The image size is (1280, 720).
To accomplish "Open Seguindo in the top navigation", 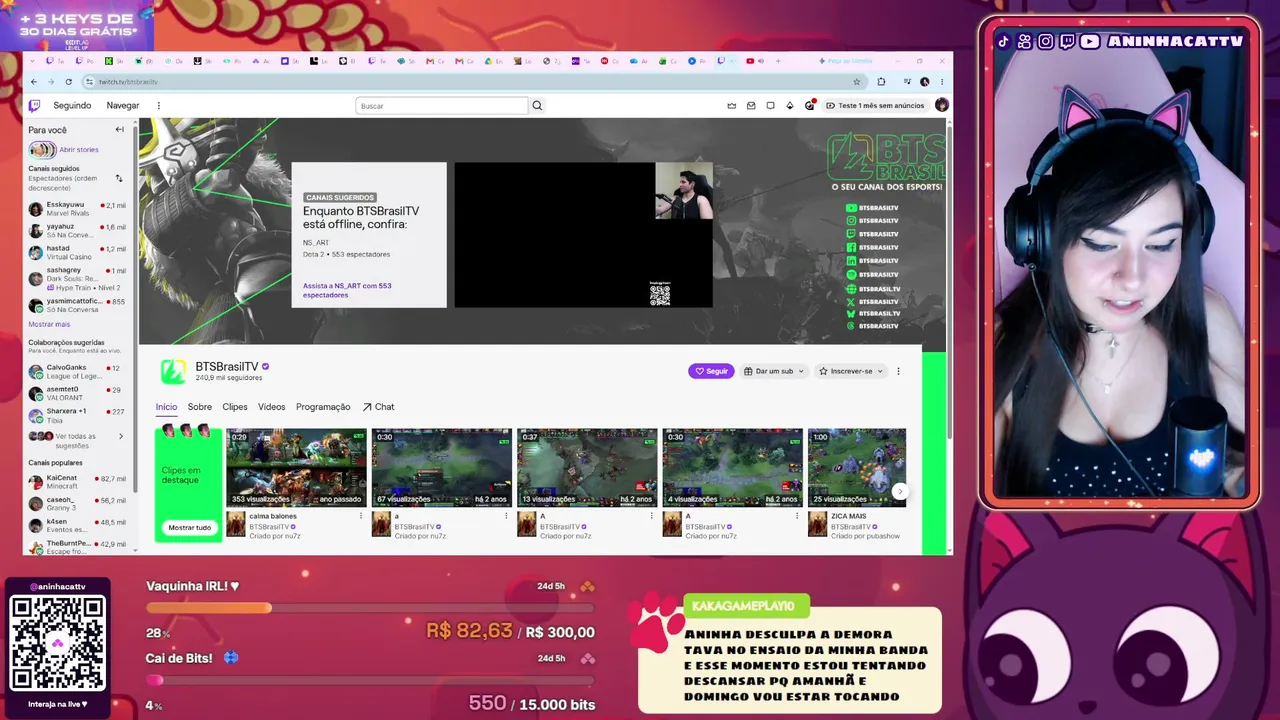I will pyautogui.click(x=72, y=105).
